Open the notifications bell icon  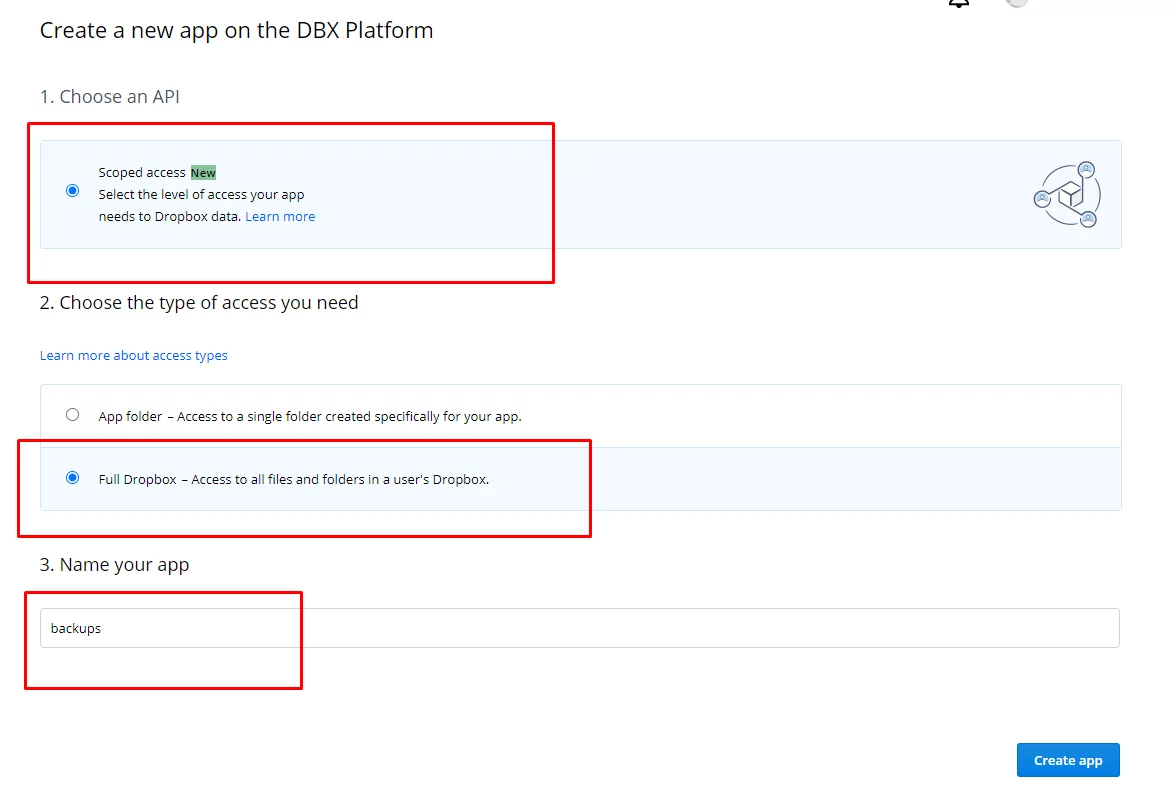coord(958,5)
